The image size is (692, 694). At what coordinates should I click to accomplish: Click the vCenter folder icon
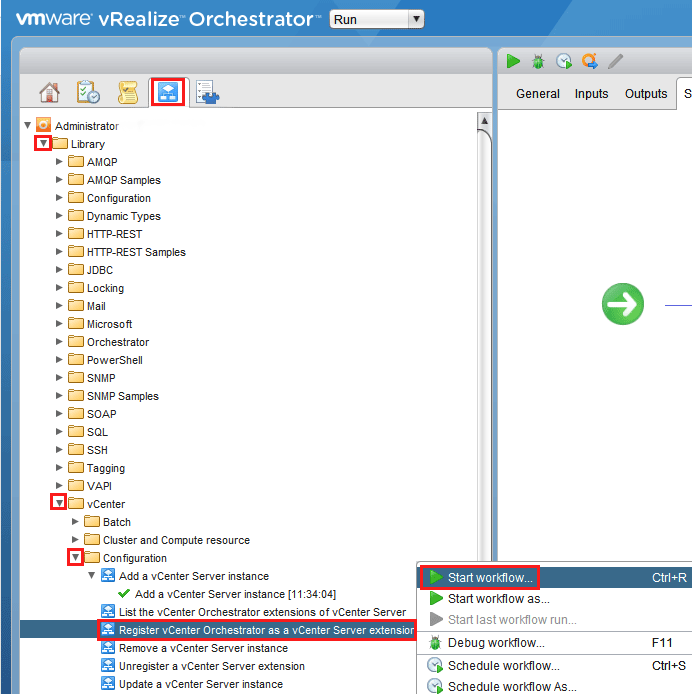coord(76,504)
